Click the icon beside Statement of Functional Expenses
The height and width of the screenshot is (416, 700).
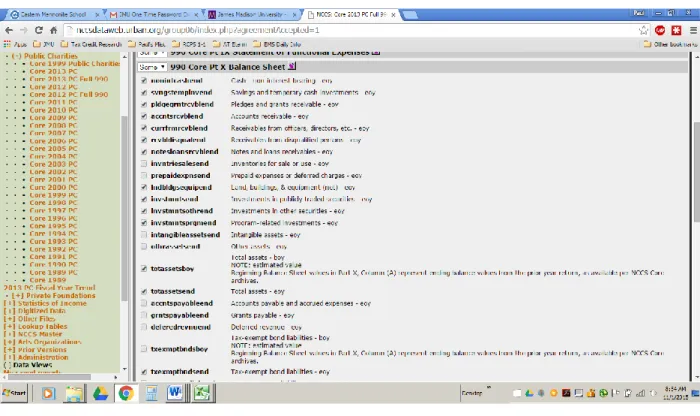tap(376, 52)
